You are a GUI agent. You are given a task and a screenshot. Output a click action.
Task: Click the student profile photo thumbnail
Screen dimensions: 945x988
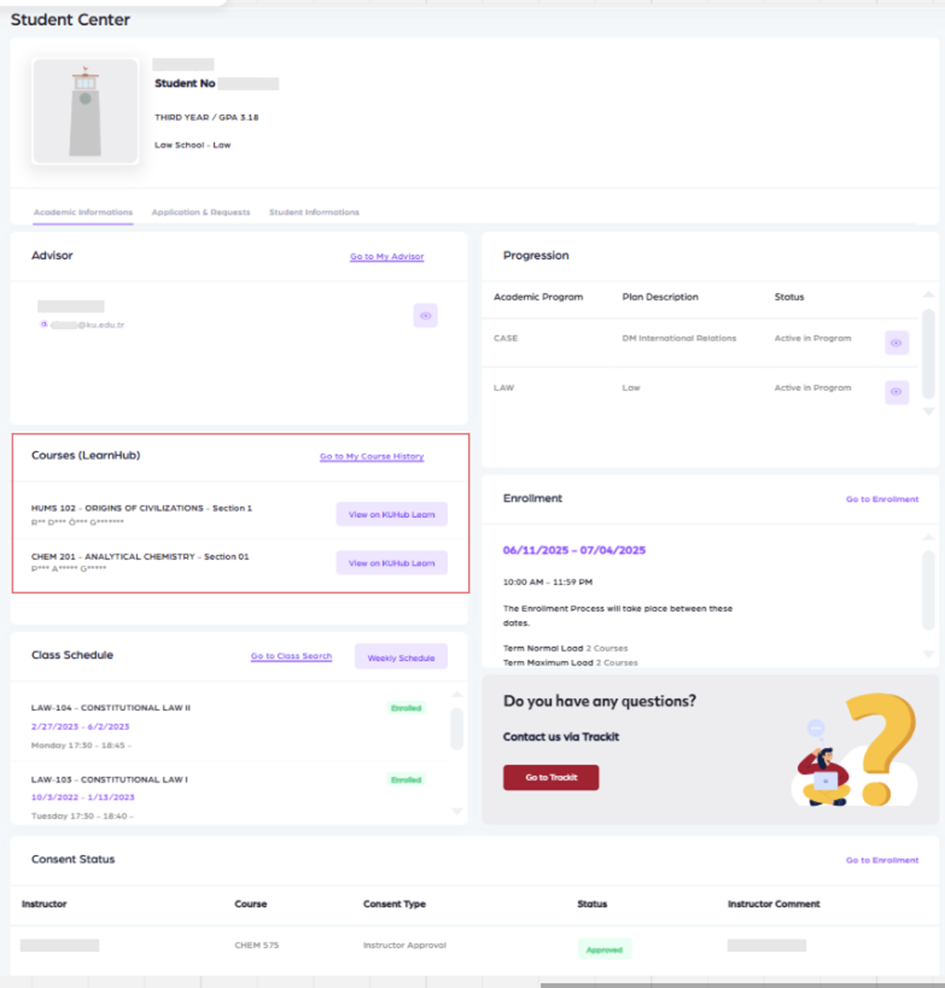[85, 111]
